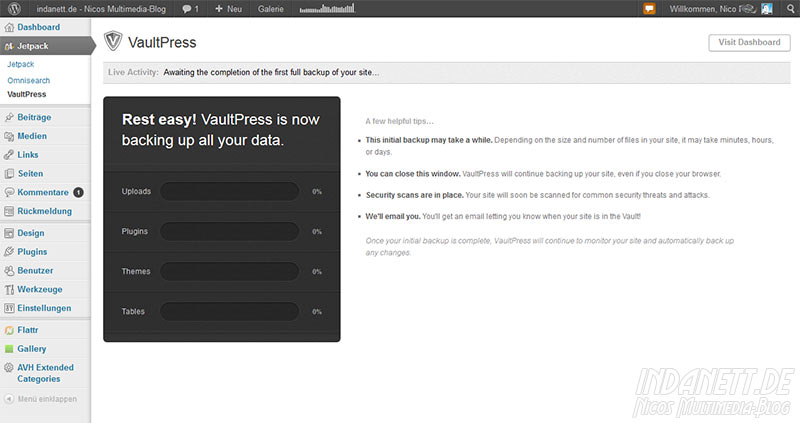800x423 pixels.
Task: Click the Kommentare pending count badge
Action: [x=78, y=192]
